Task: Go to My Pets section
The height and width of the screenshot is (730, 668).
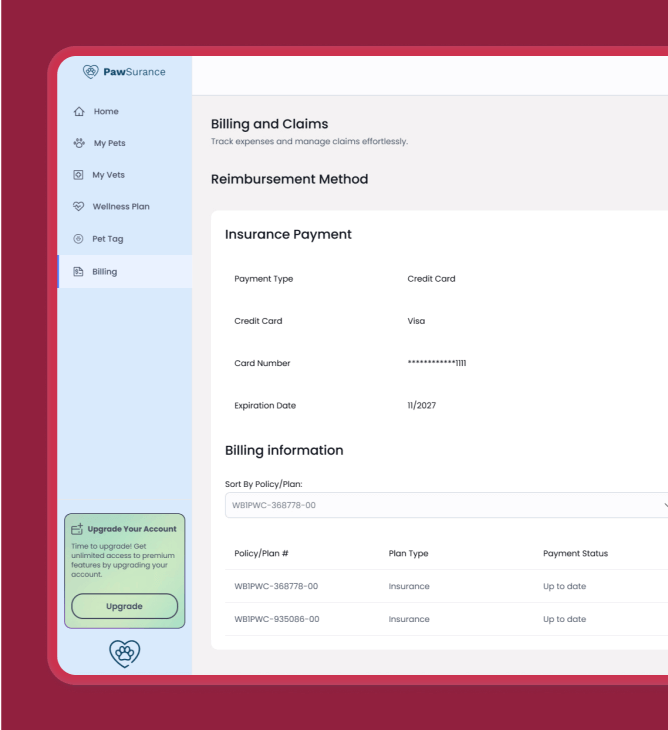Action: click(x=125, y=143)
